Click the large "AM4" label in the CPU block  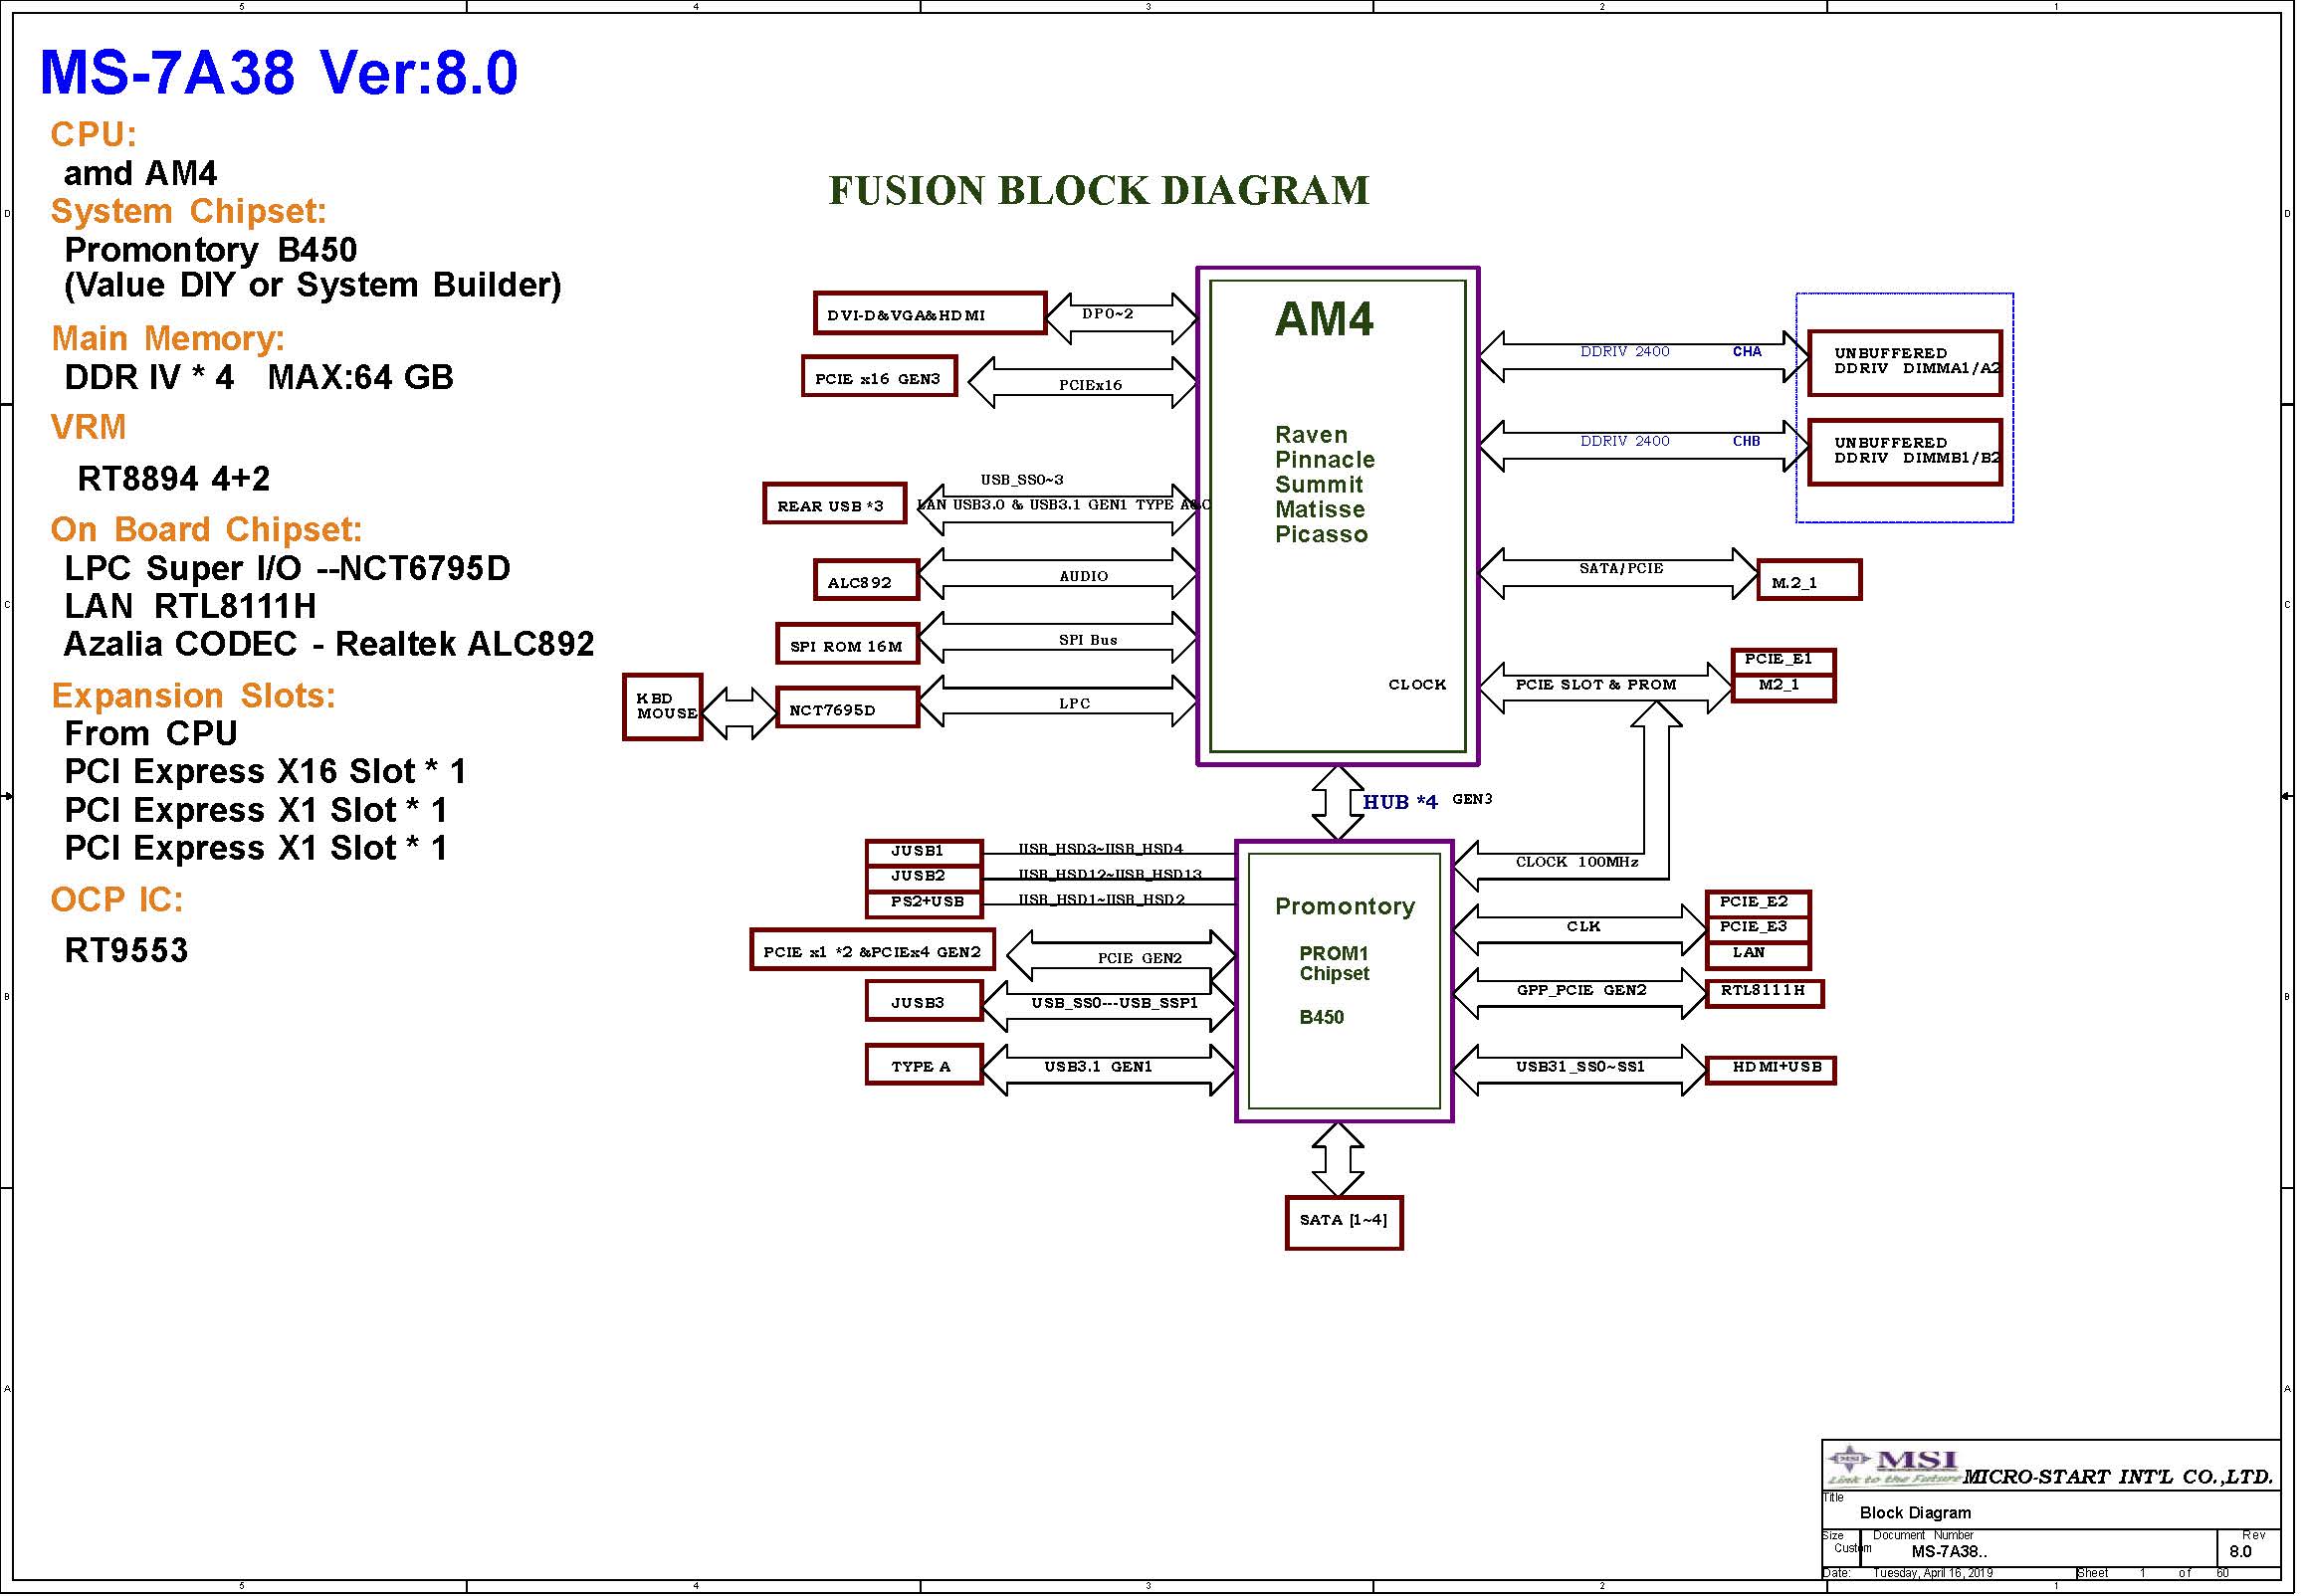click(x=1324, y=319)
